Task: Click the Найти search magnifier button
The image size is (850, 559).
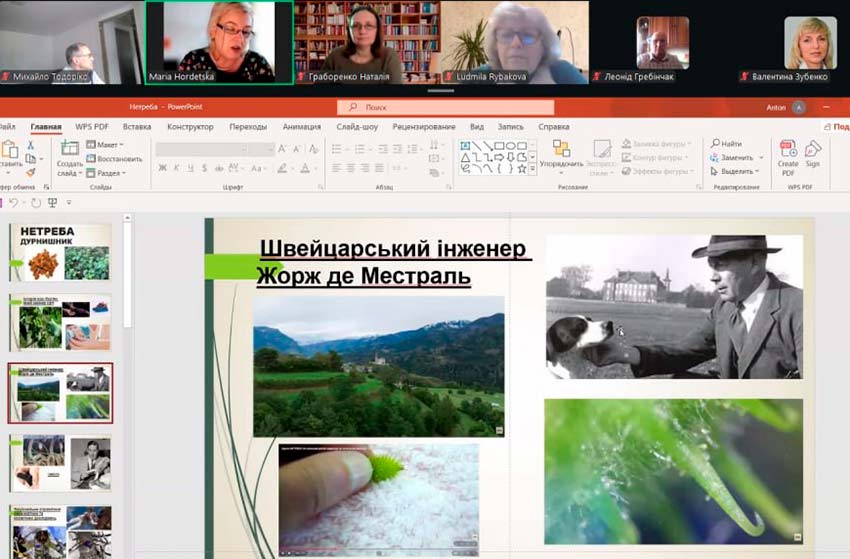Action: point(726,144)
